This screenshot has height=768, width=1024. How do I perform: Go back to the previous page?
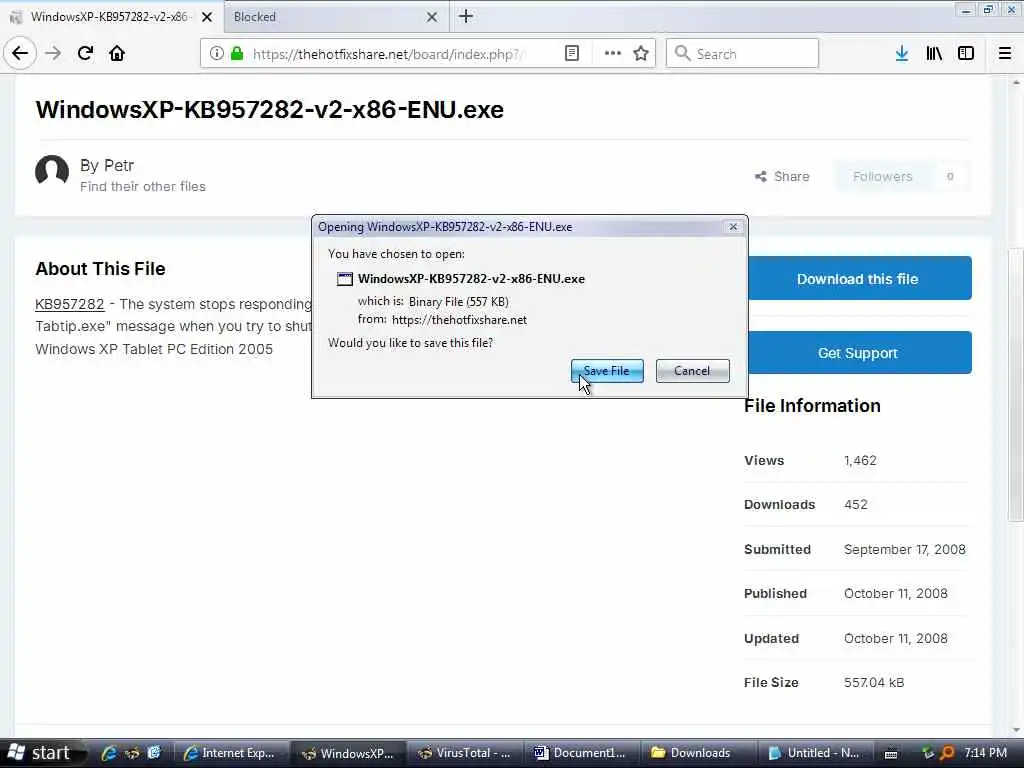pyautogui.click(x=20, y=53)
